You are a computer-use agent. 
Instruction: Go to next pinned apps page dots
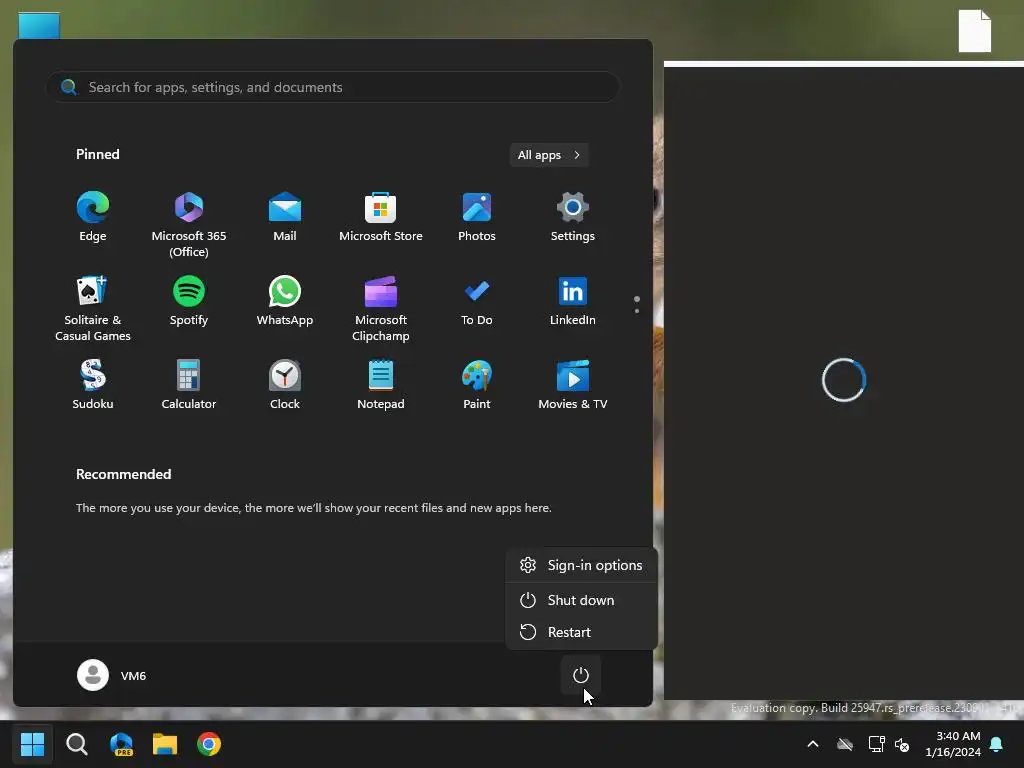pyautogui.click(x=637, y=304)
